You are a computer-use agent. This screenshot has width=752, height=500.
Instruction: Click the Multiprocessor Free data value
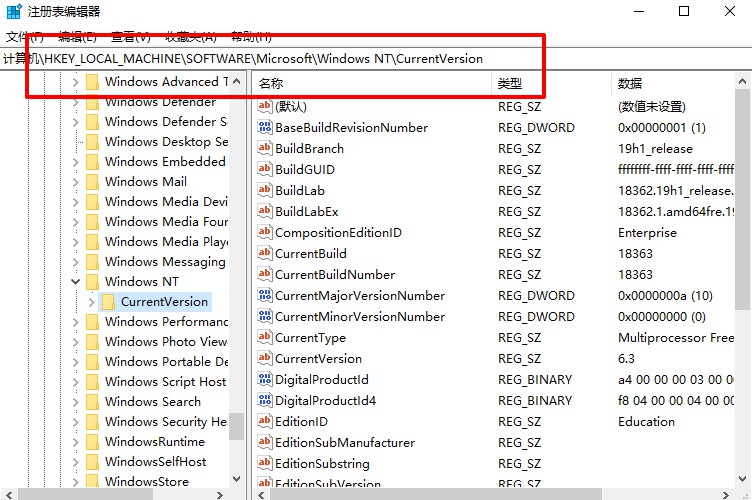(675, 337)
